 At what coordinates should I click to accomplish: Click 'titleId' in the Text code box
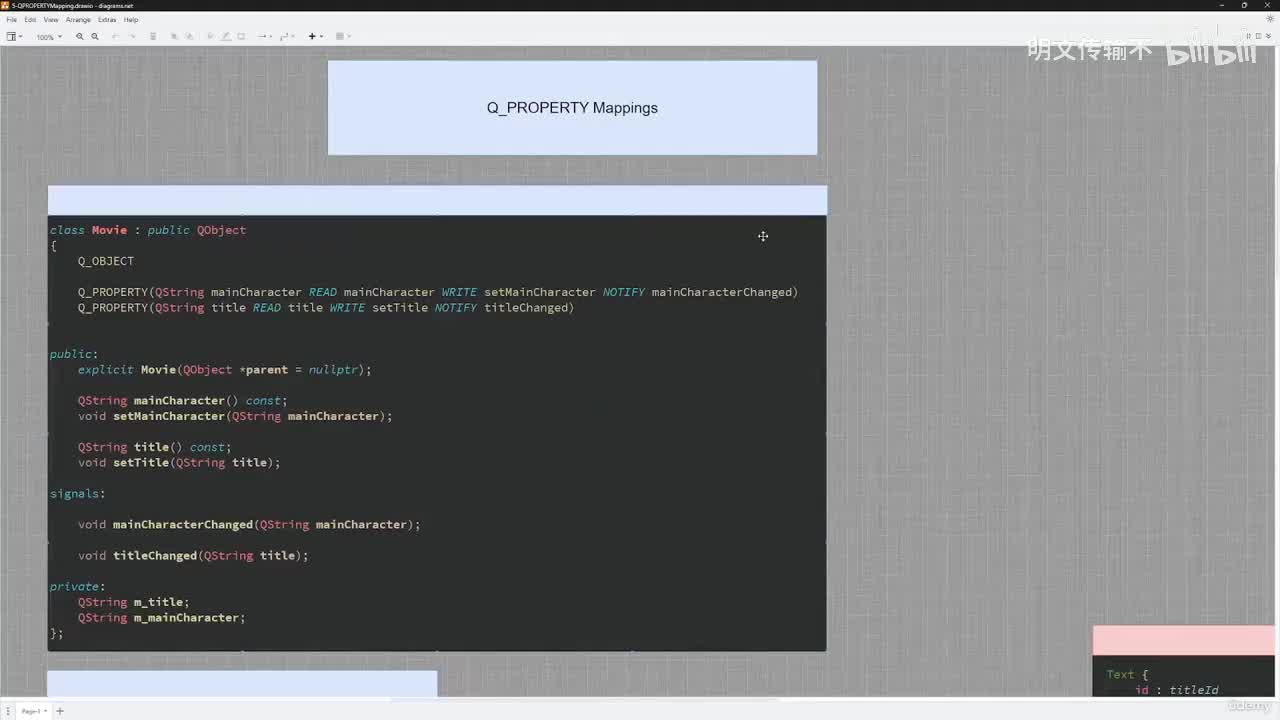tap(1194, 690)
